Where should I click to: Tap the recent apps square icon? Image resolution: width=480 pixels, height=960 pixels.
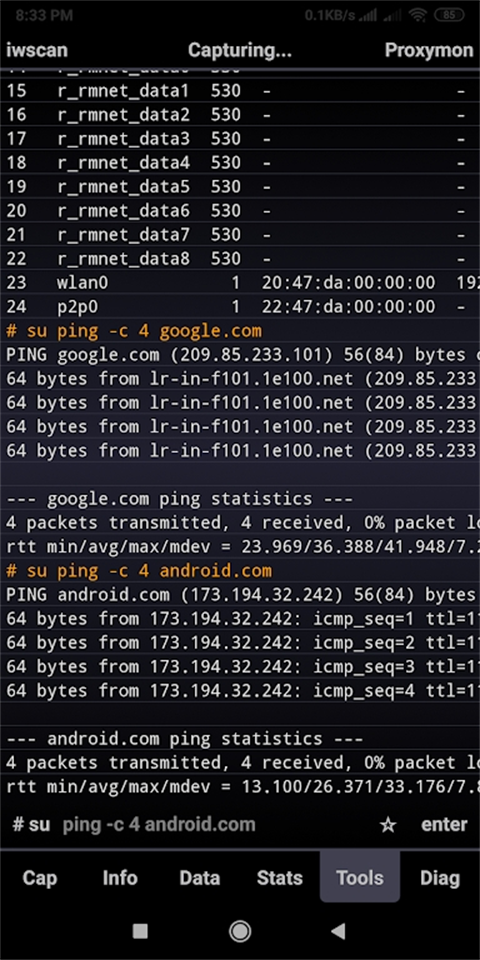140,931
